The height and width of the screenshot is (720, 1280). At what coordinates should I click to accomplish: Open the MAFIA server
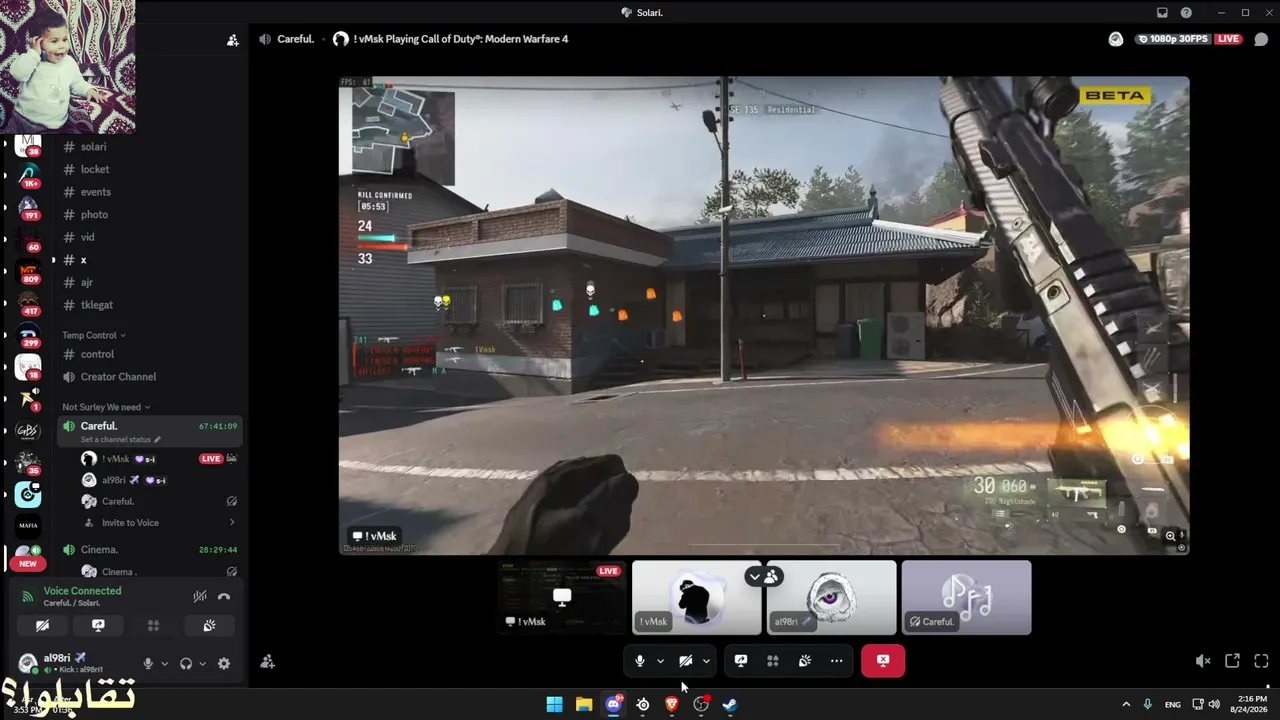click(28, 525)
